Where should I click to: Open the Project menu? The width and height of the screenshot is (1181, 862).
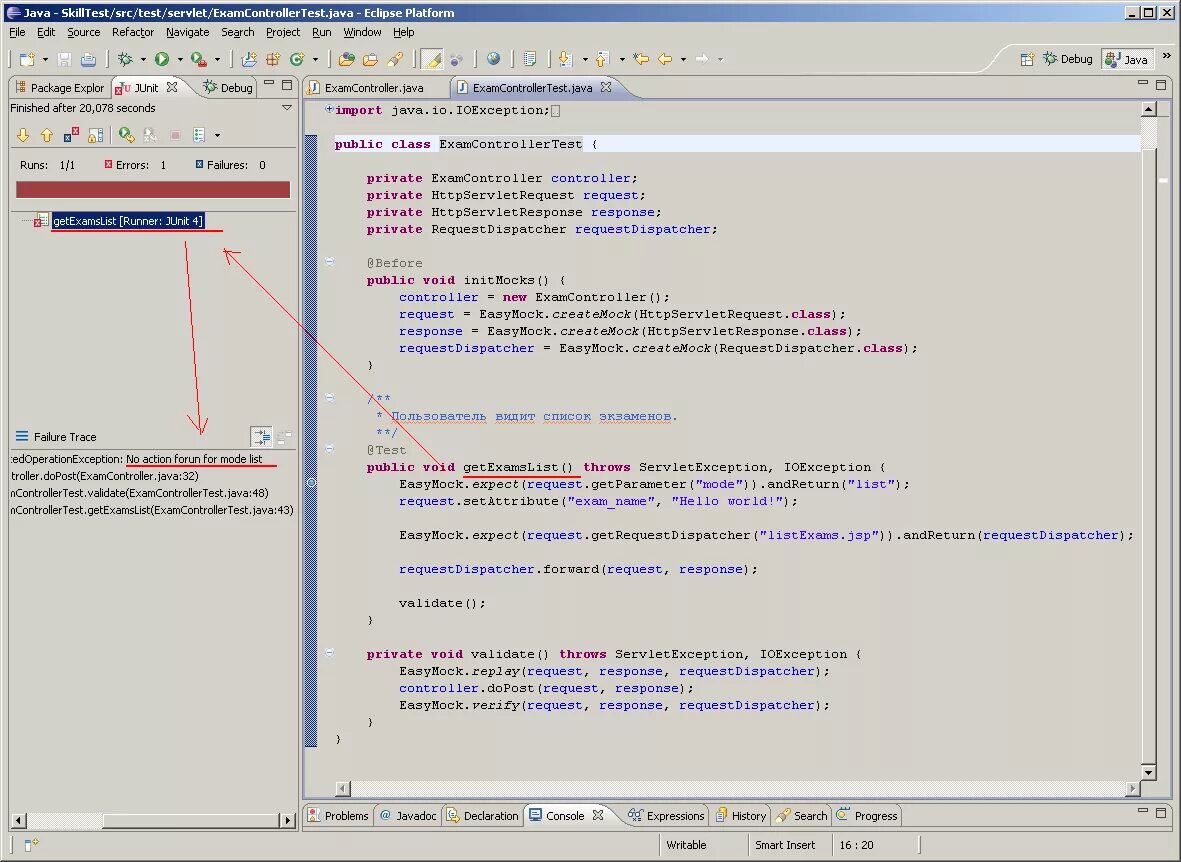282,32
